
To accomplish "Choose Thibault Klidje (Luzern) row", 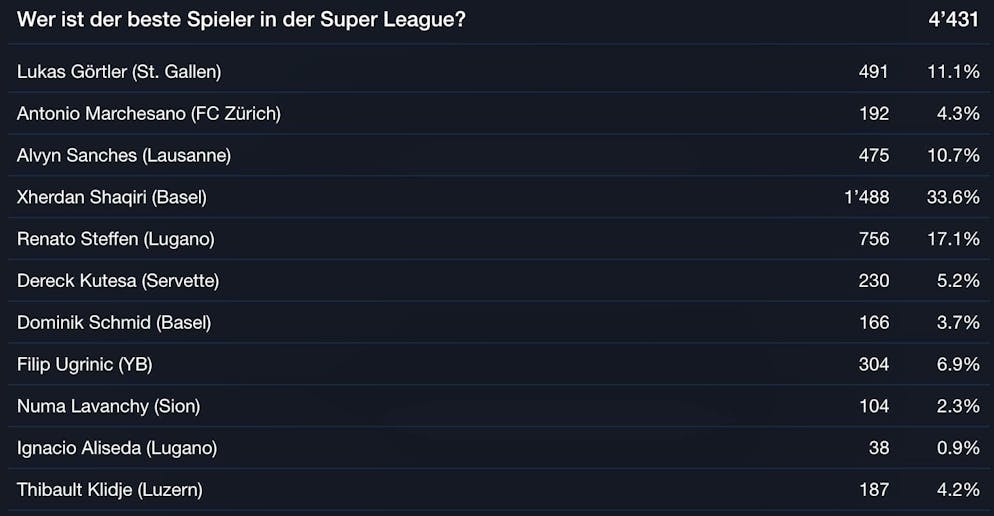I will [110, 490].
